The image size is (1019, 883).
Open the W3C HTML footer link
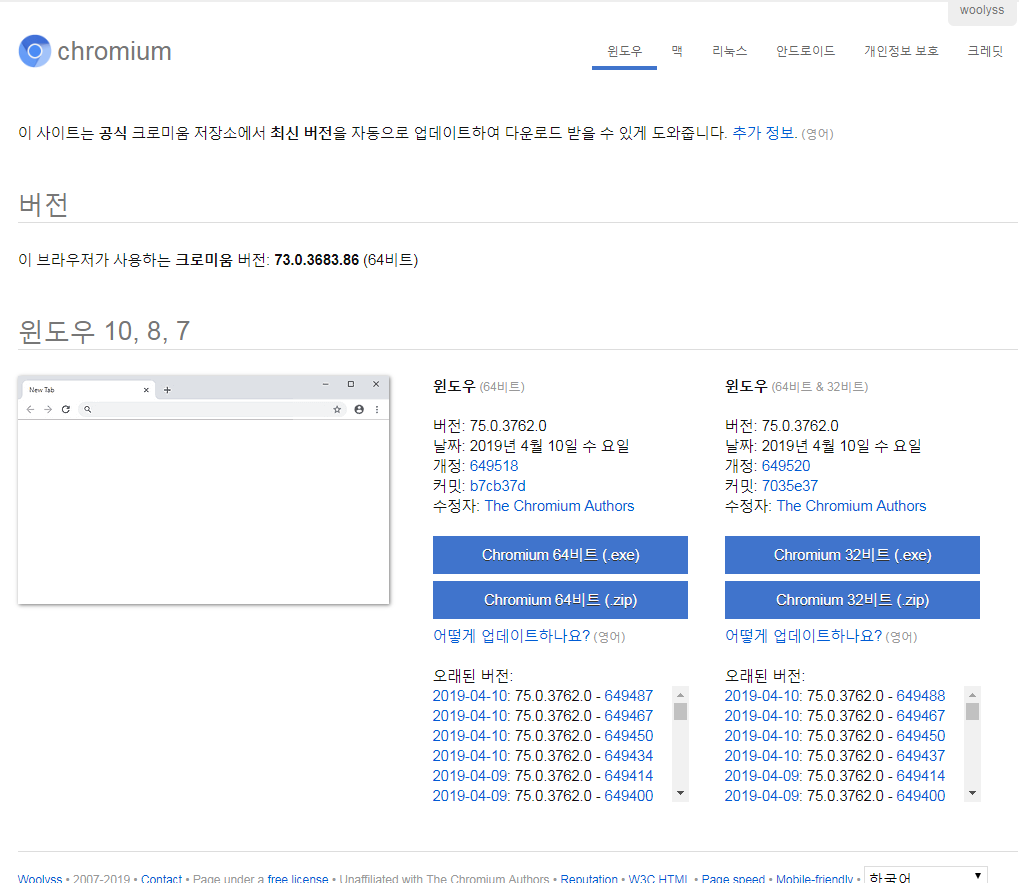pyautogui.click(x=658, y=878)
